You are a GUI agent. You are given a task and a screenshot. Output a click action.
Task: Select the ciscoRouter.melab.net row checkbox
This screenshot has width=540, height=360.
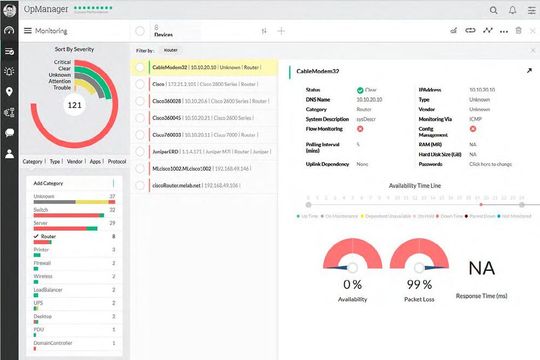click(140, 185)
